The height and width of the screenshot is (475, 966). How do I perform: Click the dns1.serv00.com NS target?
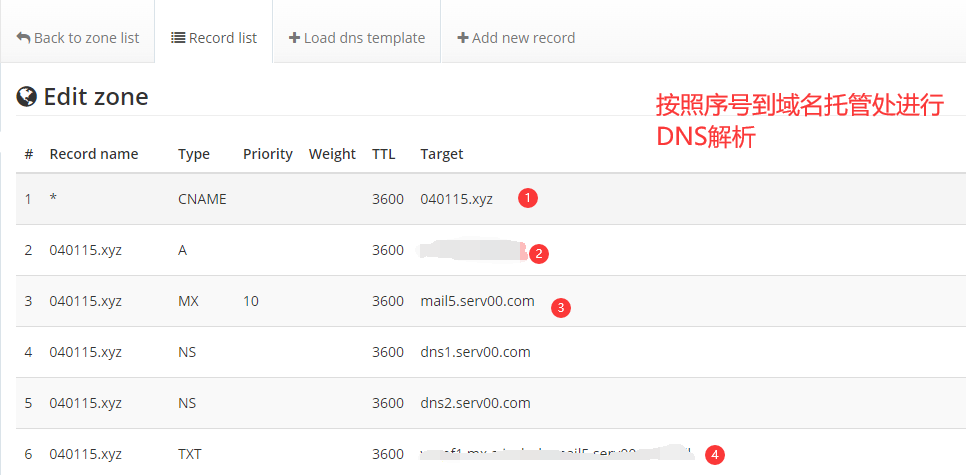tap(475, 352)
